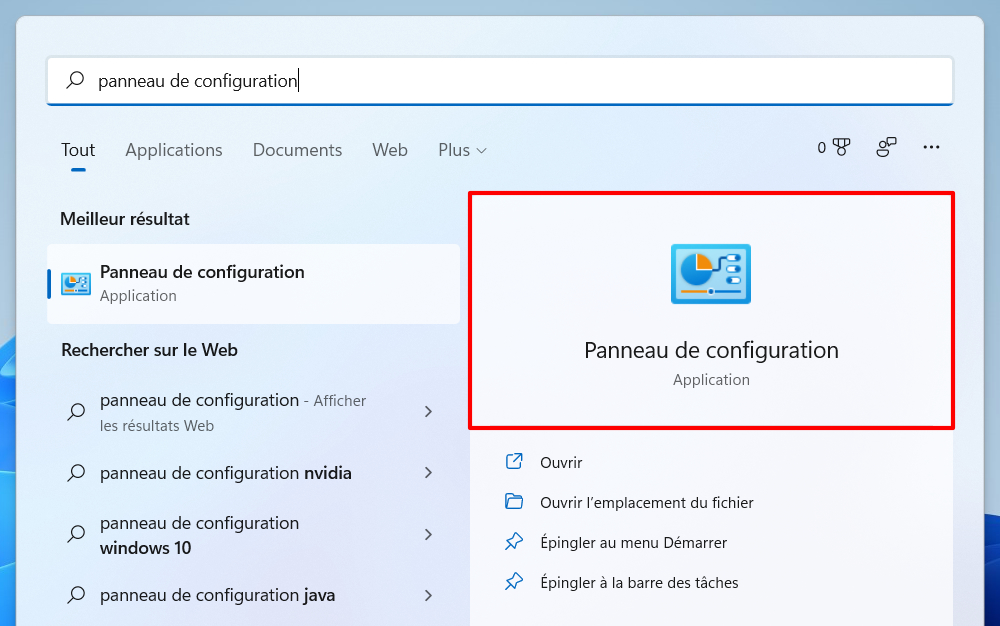Expand arrow for Afficher les résultats Web
1000x626 pixels.
click(x=429, y=412)
